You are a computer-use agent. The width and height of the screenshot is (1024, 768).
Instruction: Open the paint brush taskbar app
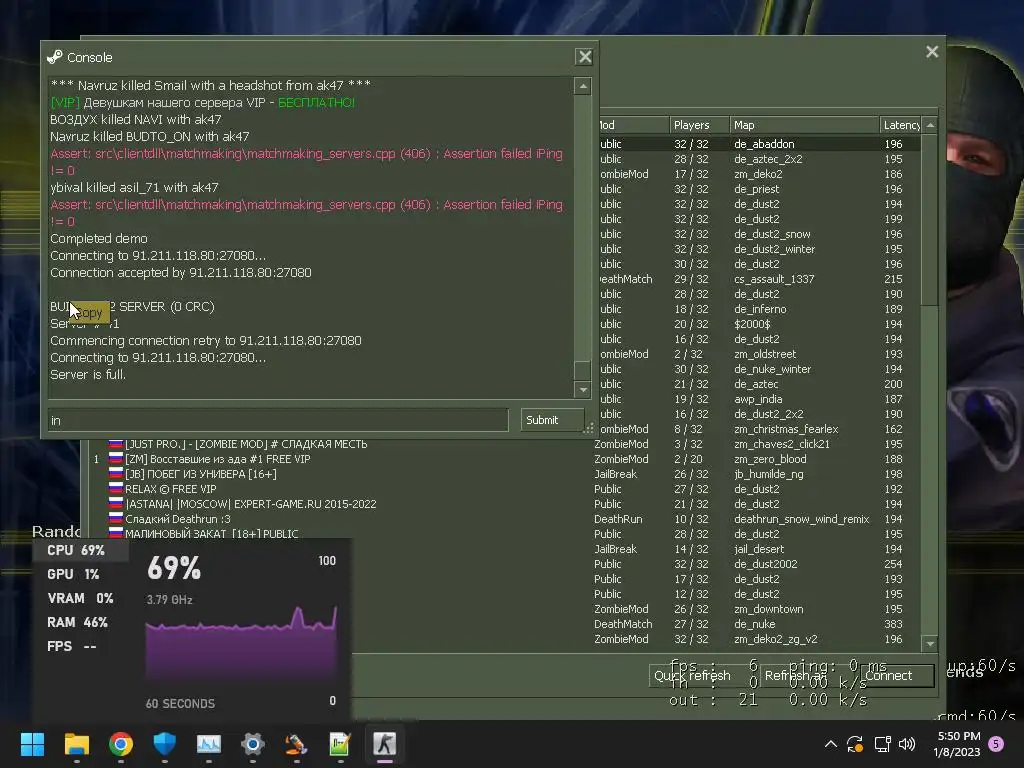point(296,744)
